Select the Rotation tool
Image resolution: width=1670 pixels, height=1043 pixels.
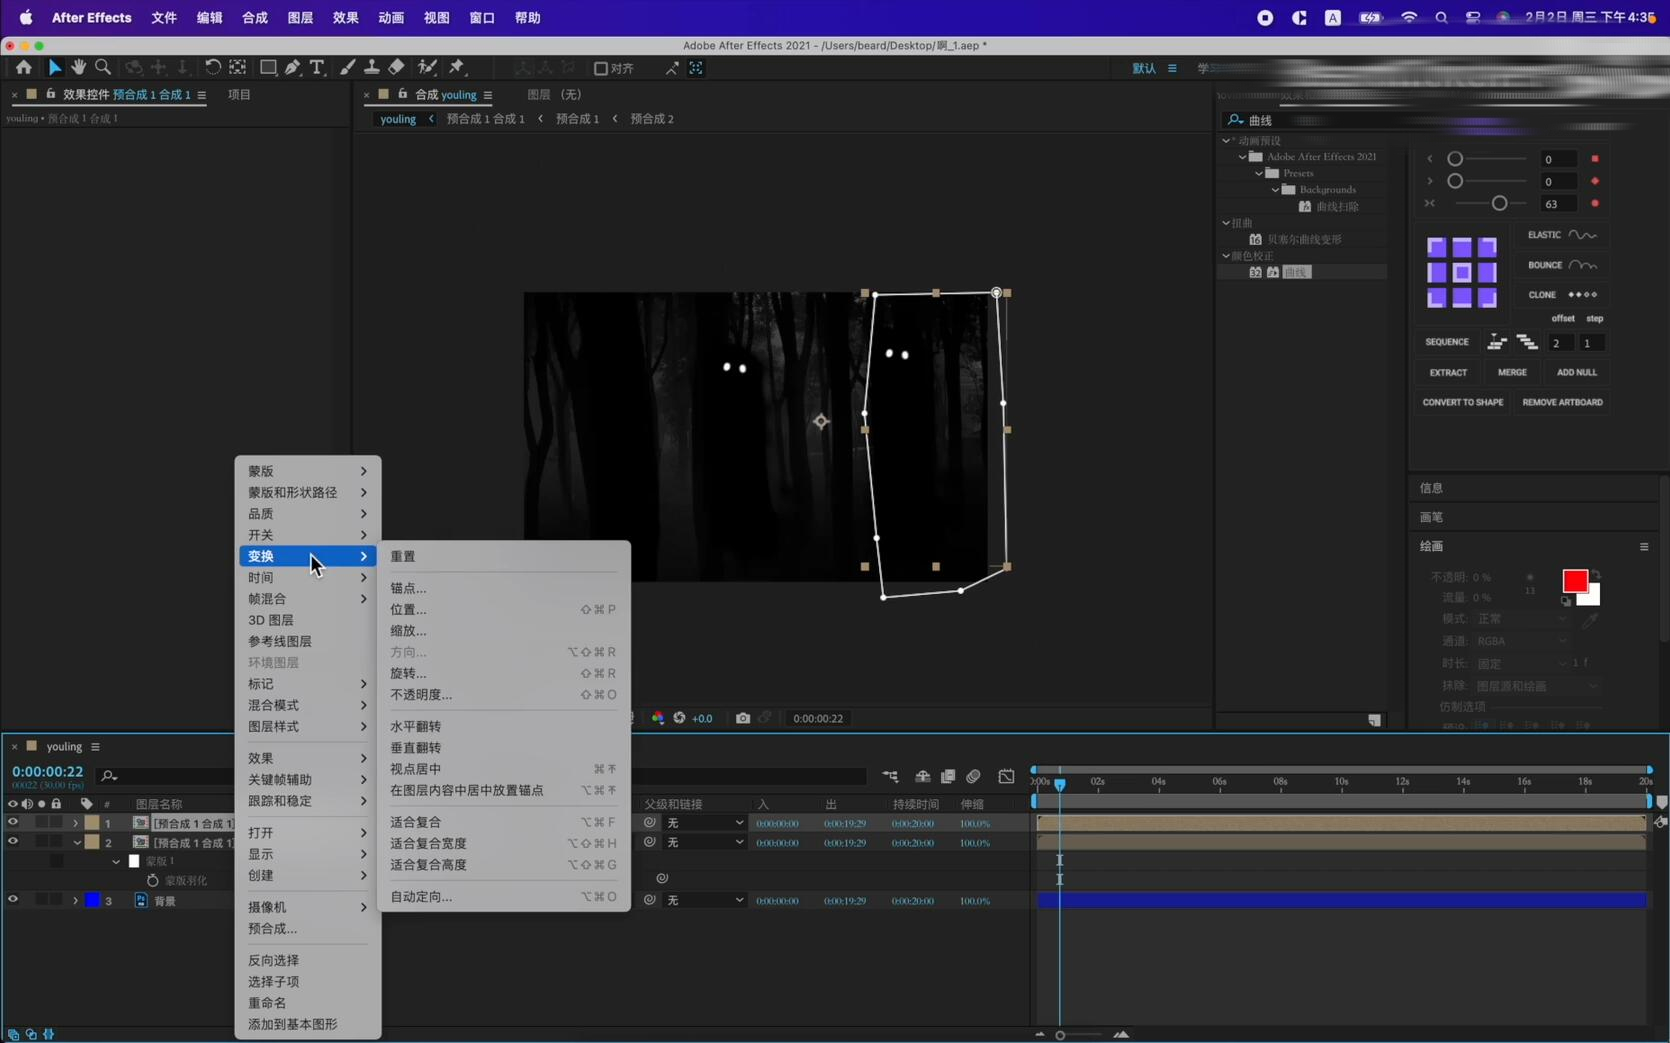(x=212, y=67)
